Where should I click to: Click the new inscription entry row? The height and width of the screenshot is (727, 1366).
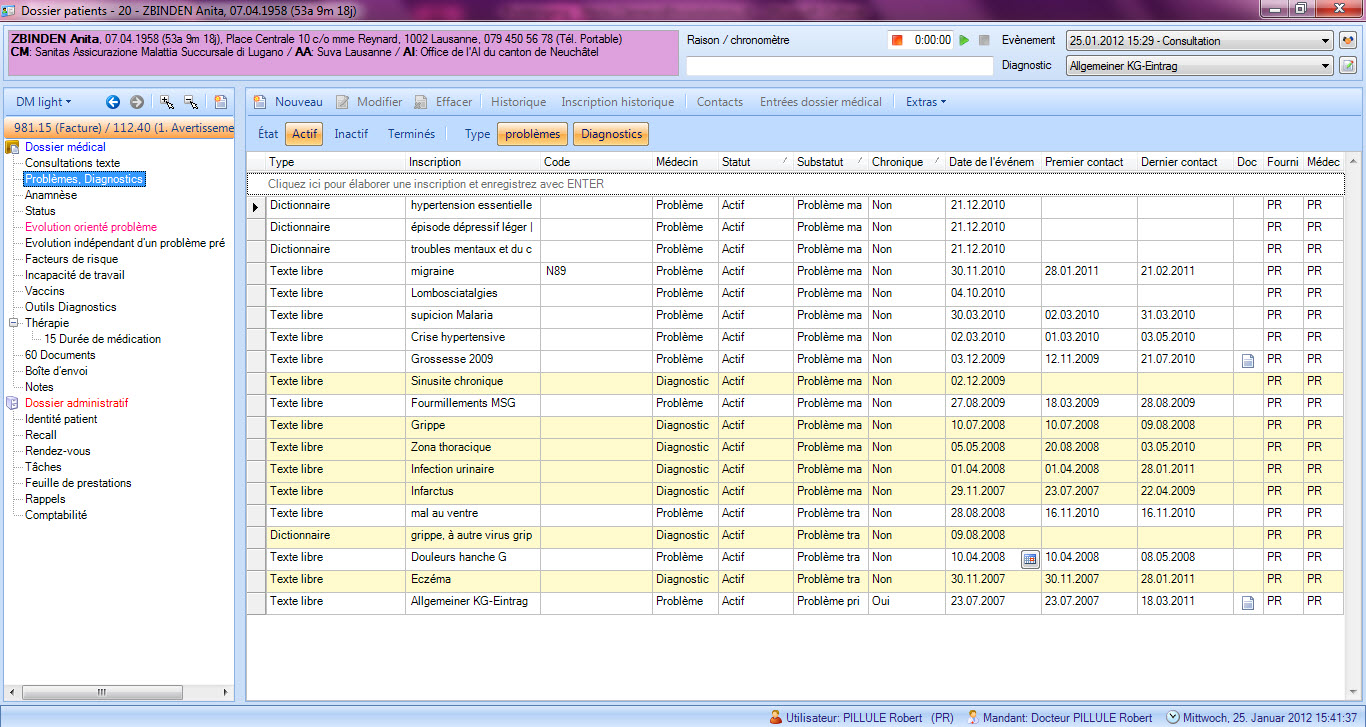795,184
